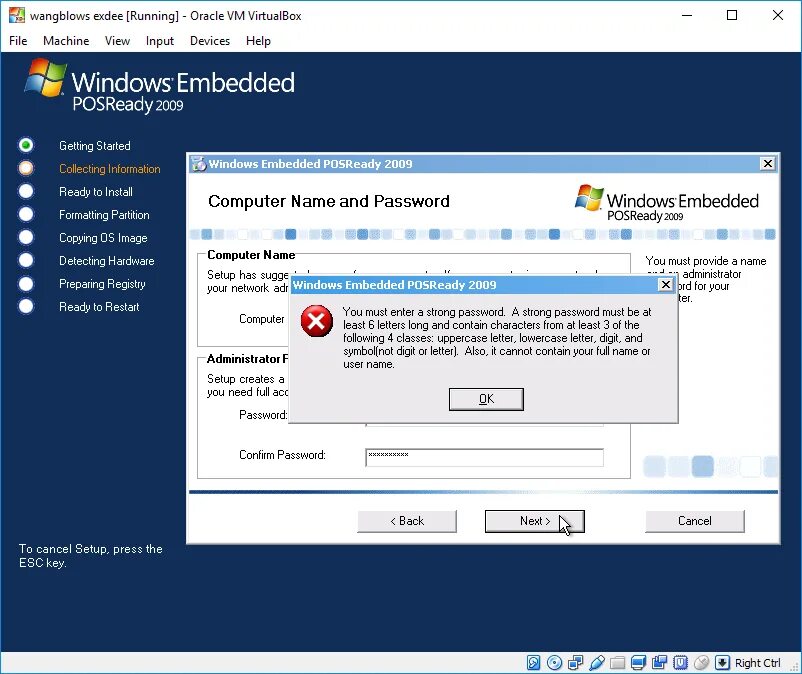802x674 pixels.
Task: Open the Devices menu
Action: [210, 41]
